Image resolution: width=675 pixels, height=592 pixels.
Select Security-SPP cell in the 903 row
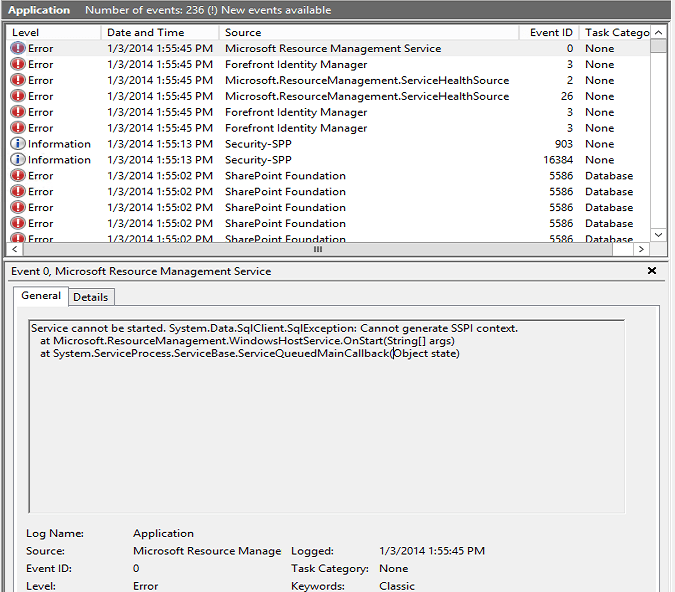click(x=258, y=144)
